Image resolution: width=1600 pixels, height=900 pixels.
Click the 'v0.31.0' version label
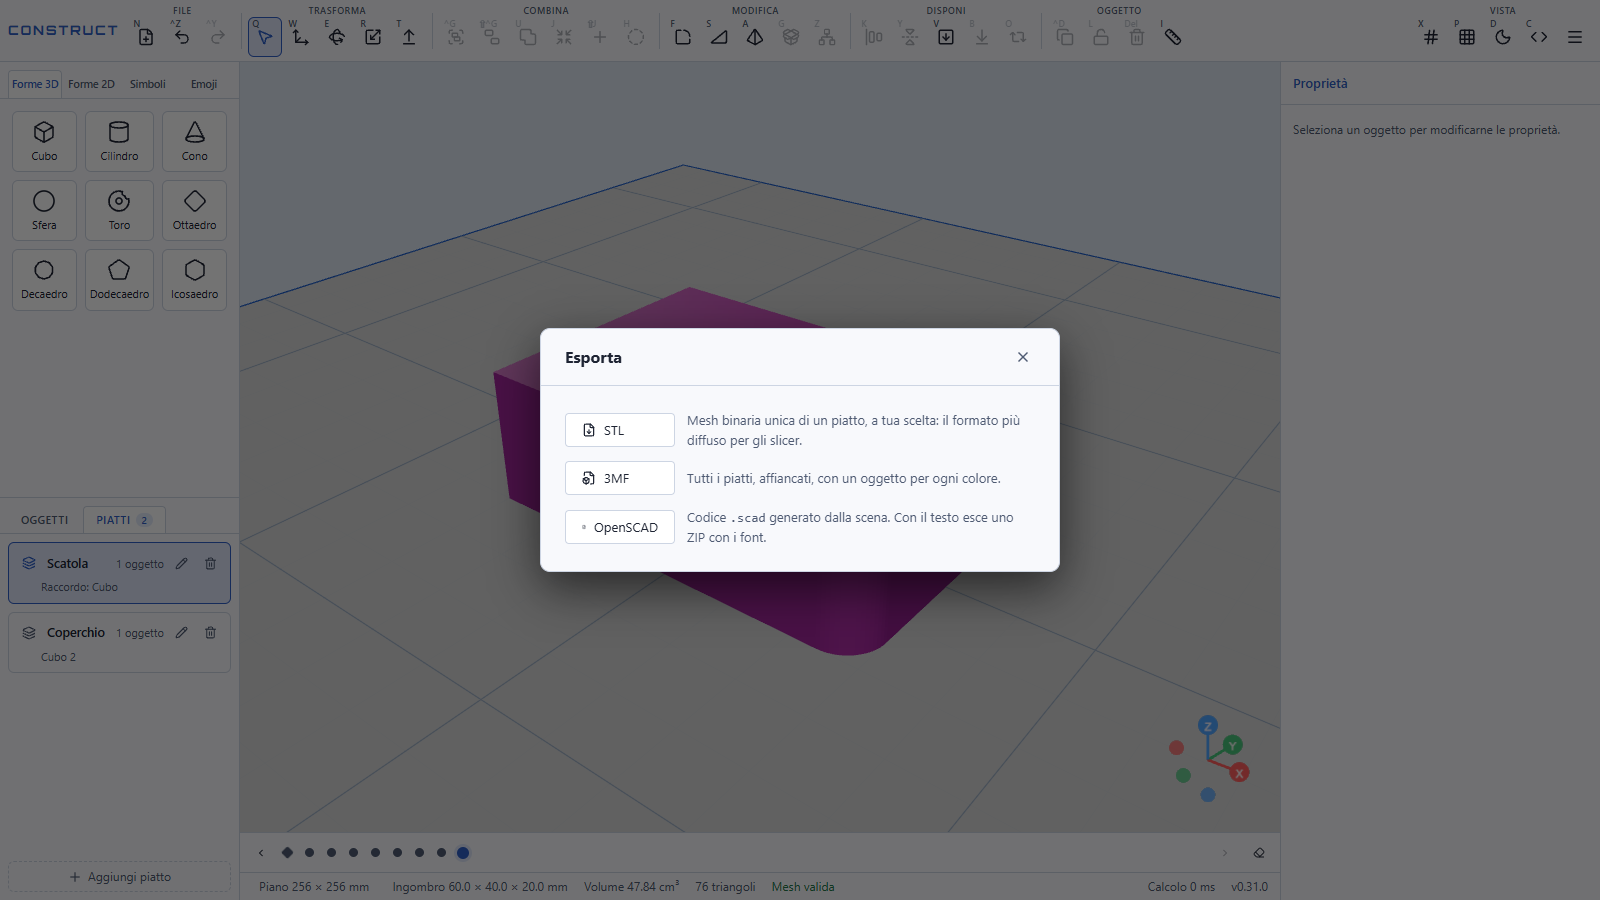coord(1249,887)
